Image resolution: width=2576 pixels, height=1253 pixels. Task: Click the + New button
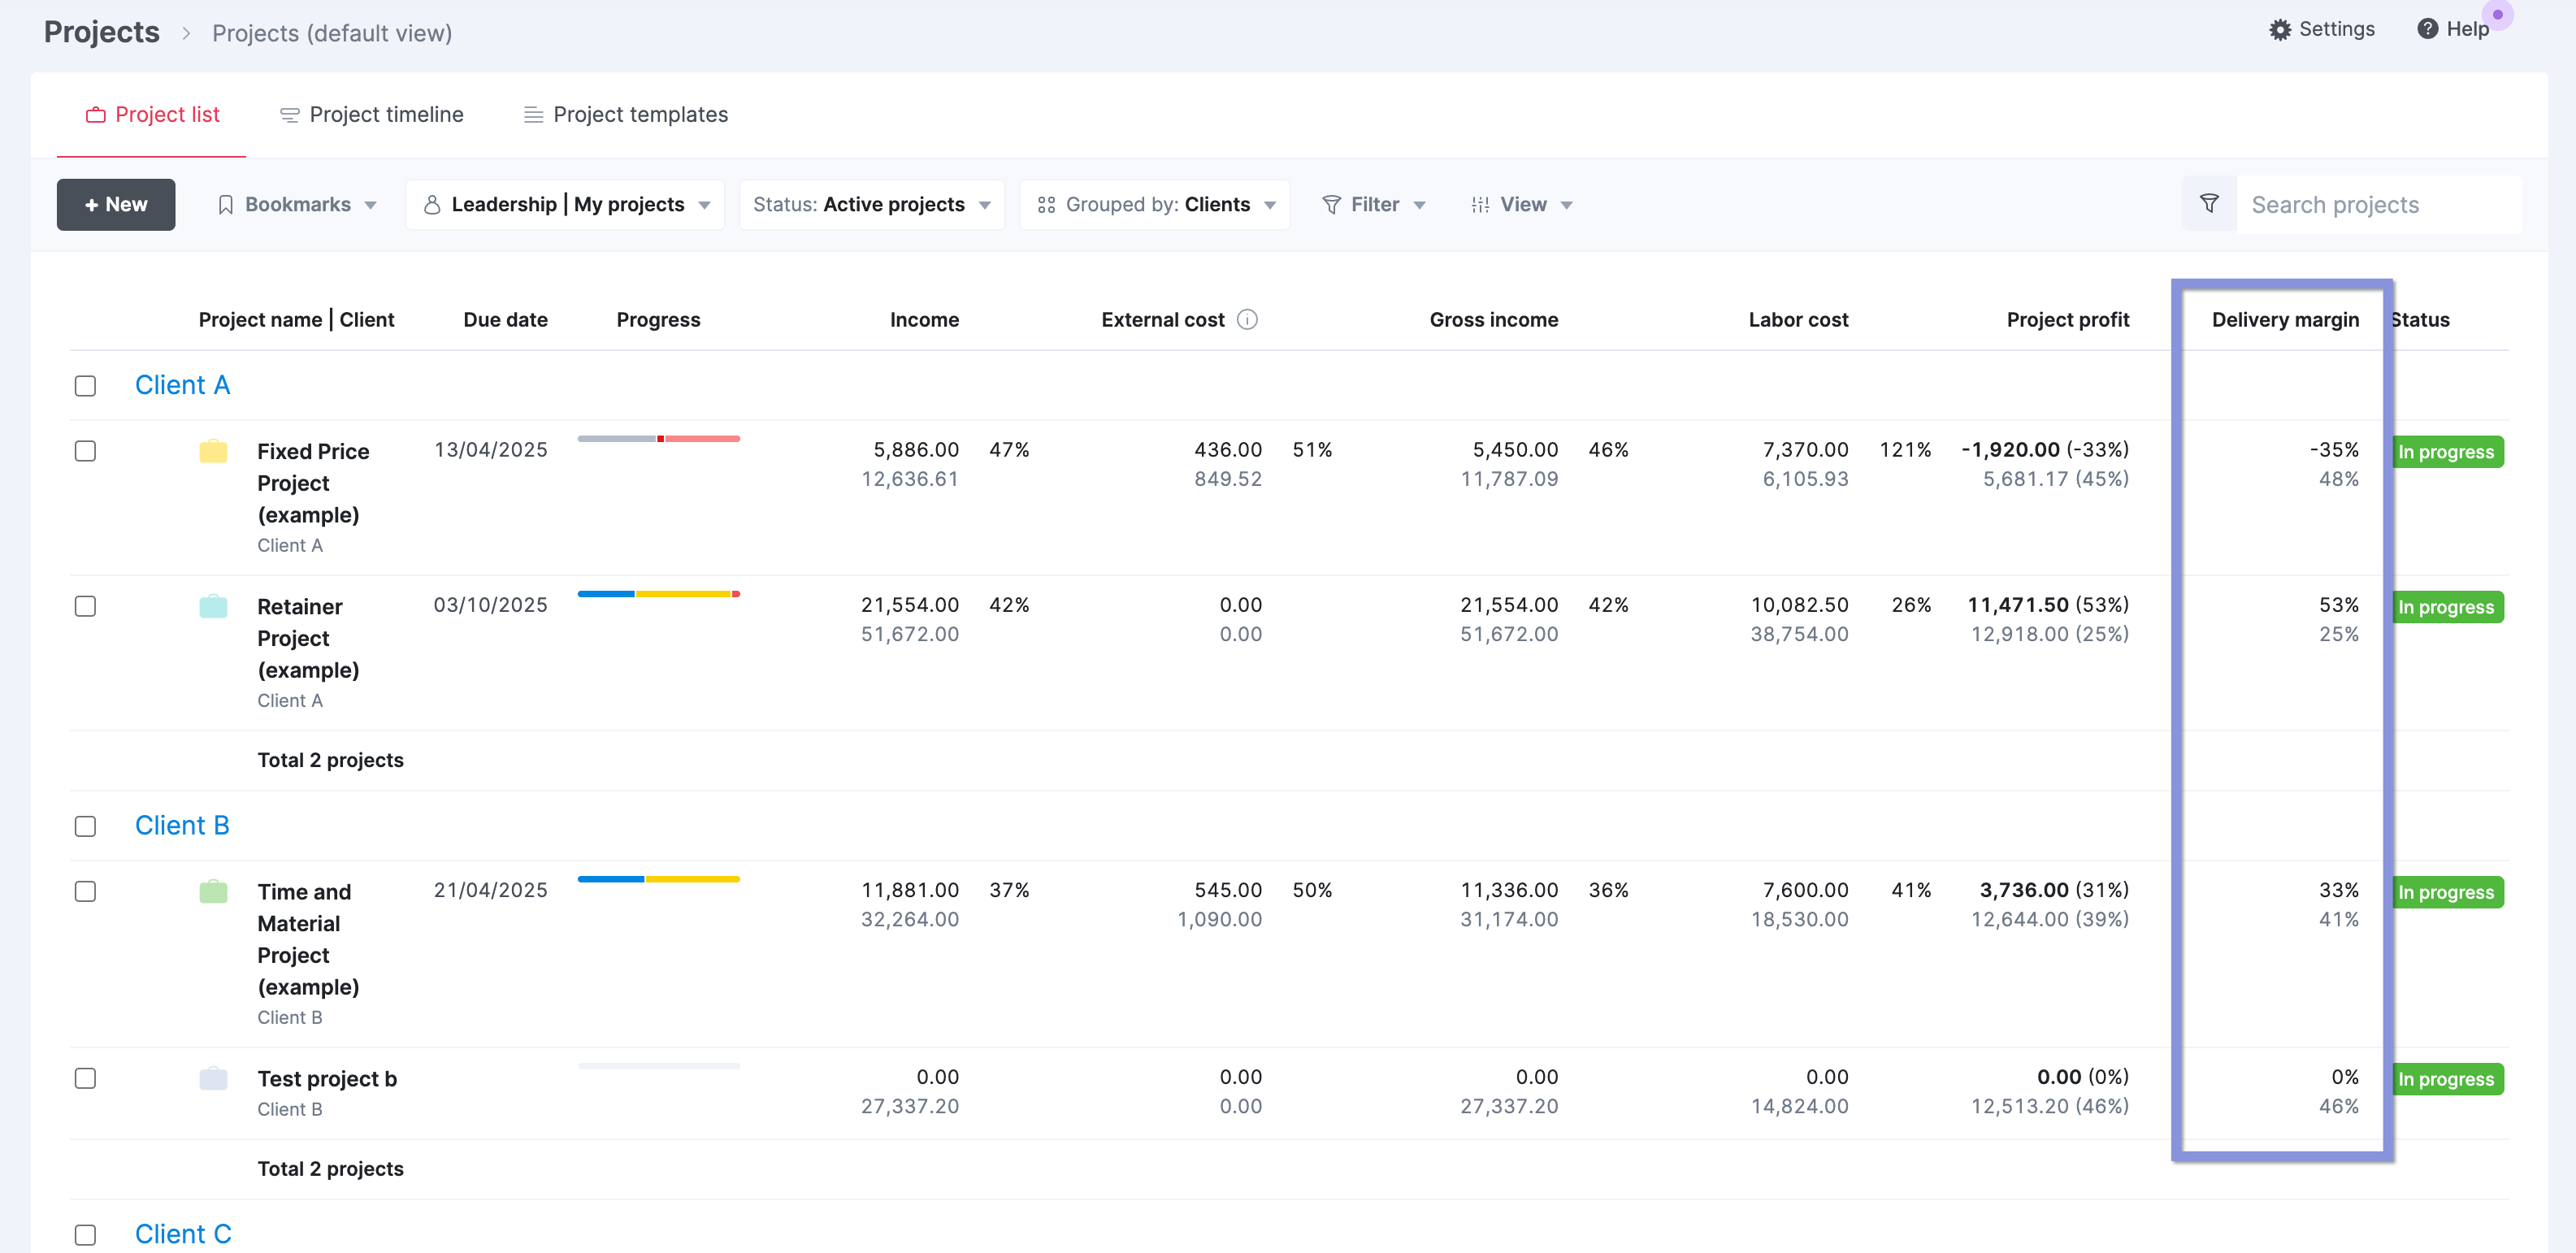[x=116, y=204]
